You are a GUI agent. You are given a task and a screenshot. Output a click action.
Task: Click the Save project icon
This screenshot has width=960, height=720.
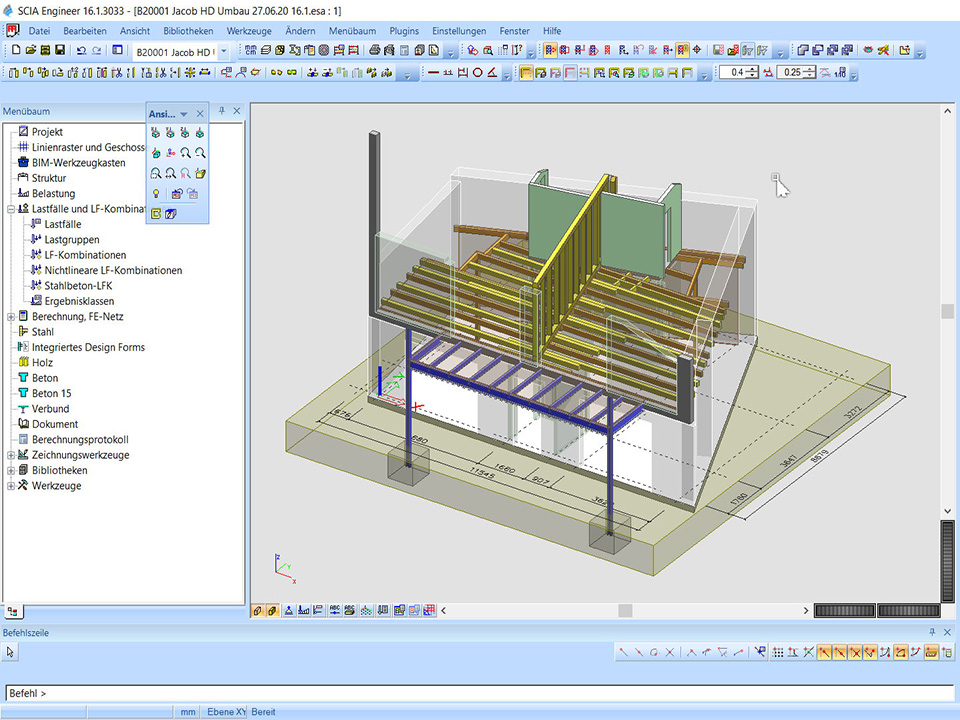(x=60, y=51)
